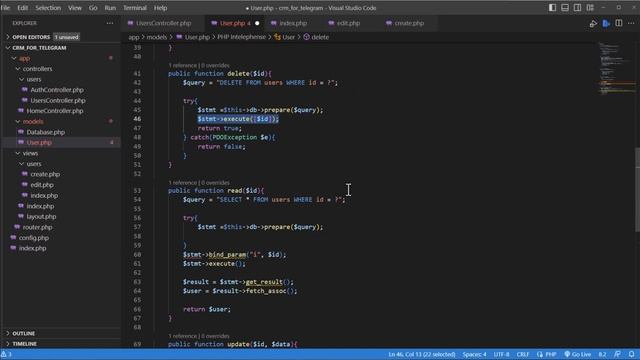Viewport: 640px width, 360px height.
Task: Switch to the index.php editor tab
Action: point(293,23)
